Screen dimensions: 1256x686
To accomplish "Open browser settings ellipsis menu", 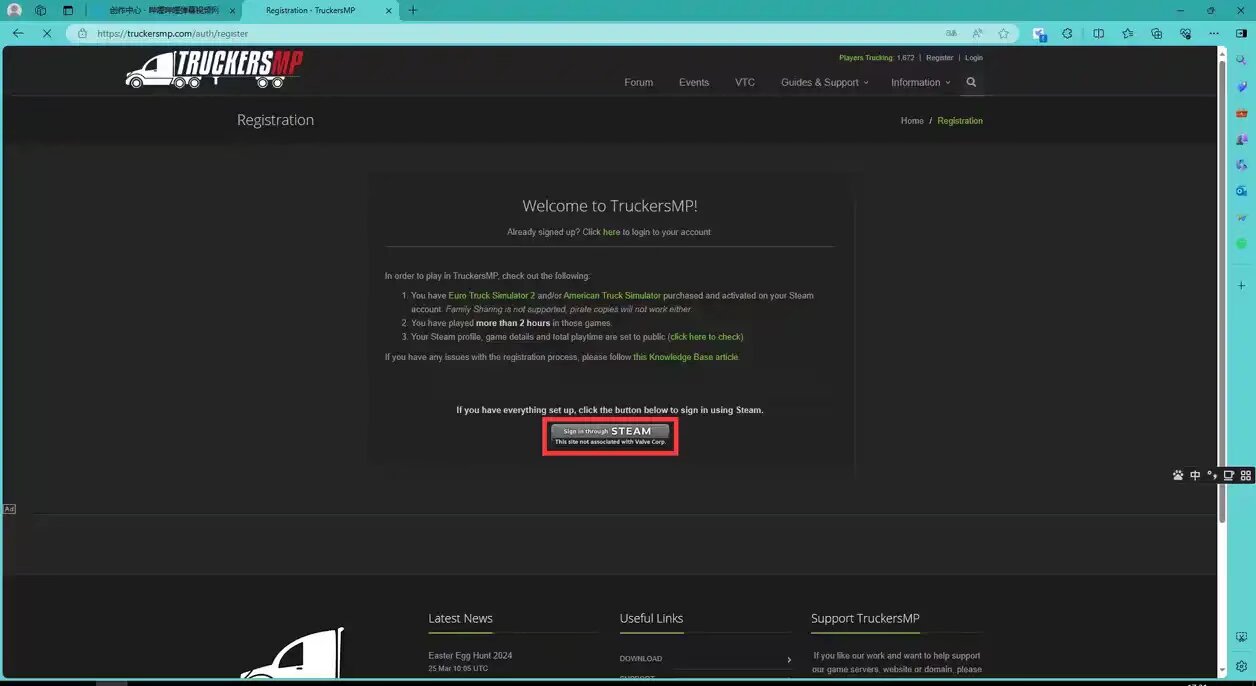I will [1216, 33].
